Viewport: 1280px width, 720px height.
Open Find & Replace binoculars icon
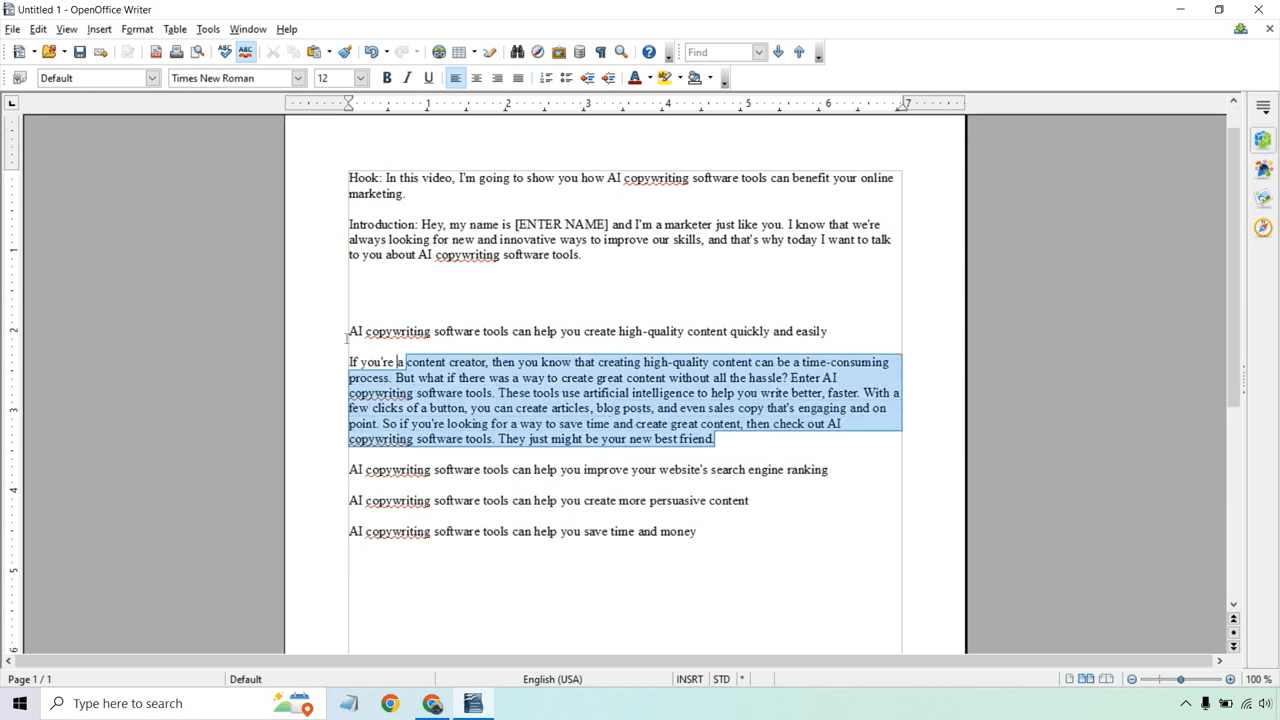[x=517, y=52]
